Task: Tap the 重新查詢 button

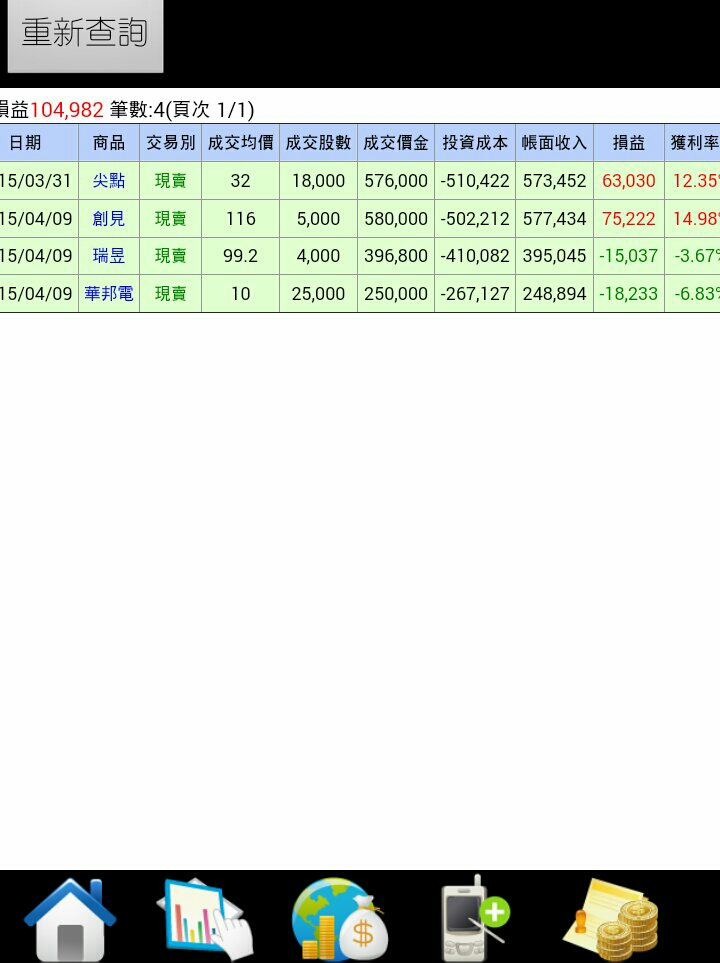Action: coord(85,35)
